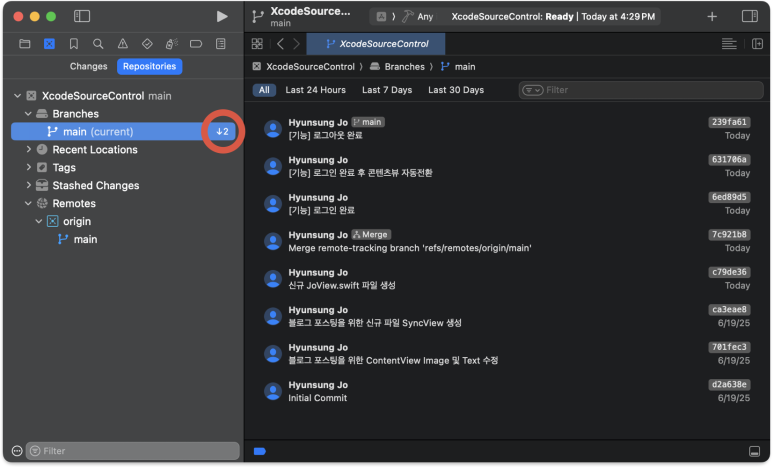Screen dimensions: 773x467
Task: Click XcodeSourceControl in the breadcrumb
Action: point(310,67)
